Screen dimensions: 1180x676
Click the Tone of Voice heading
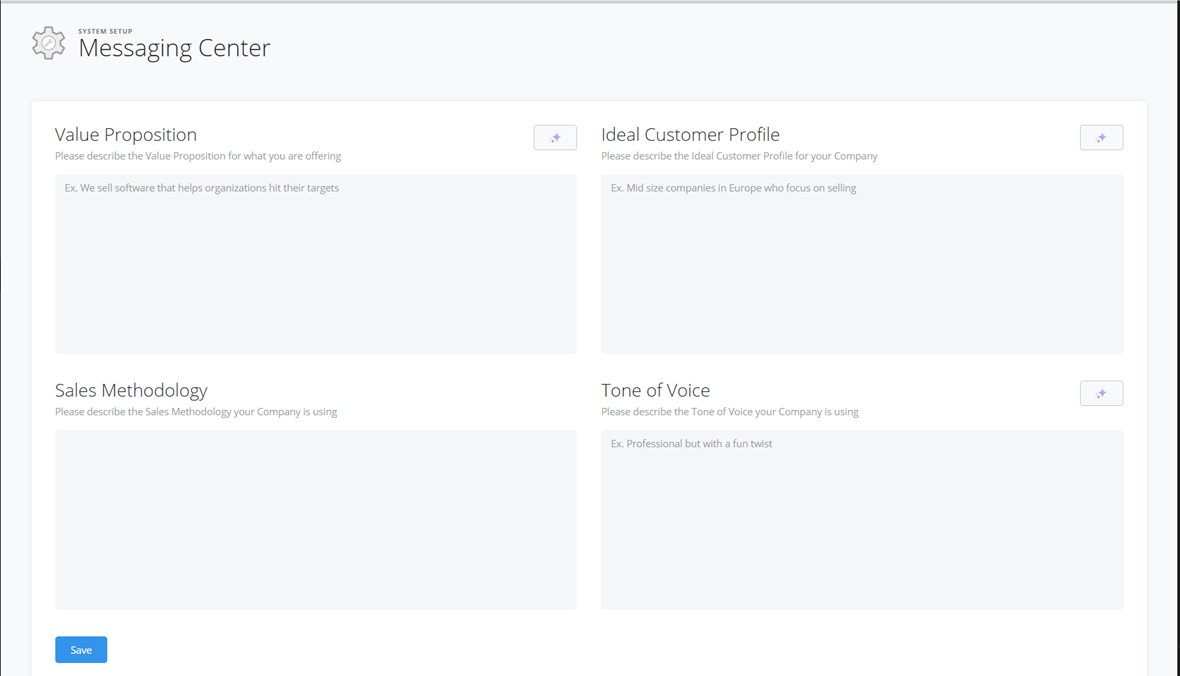[x=655, y=391]
